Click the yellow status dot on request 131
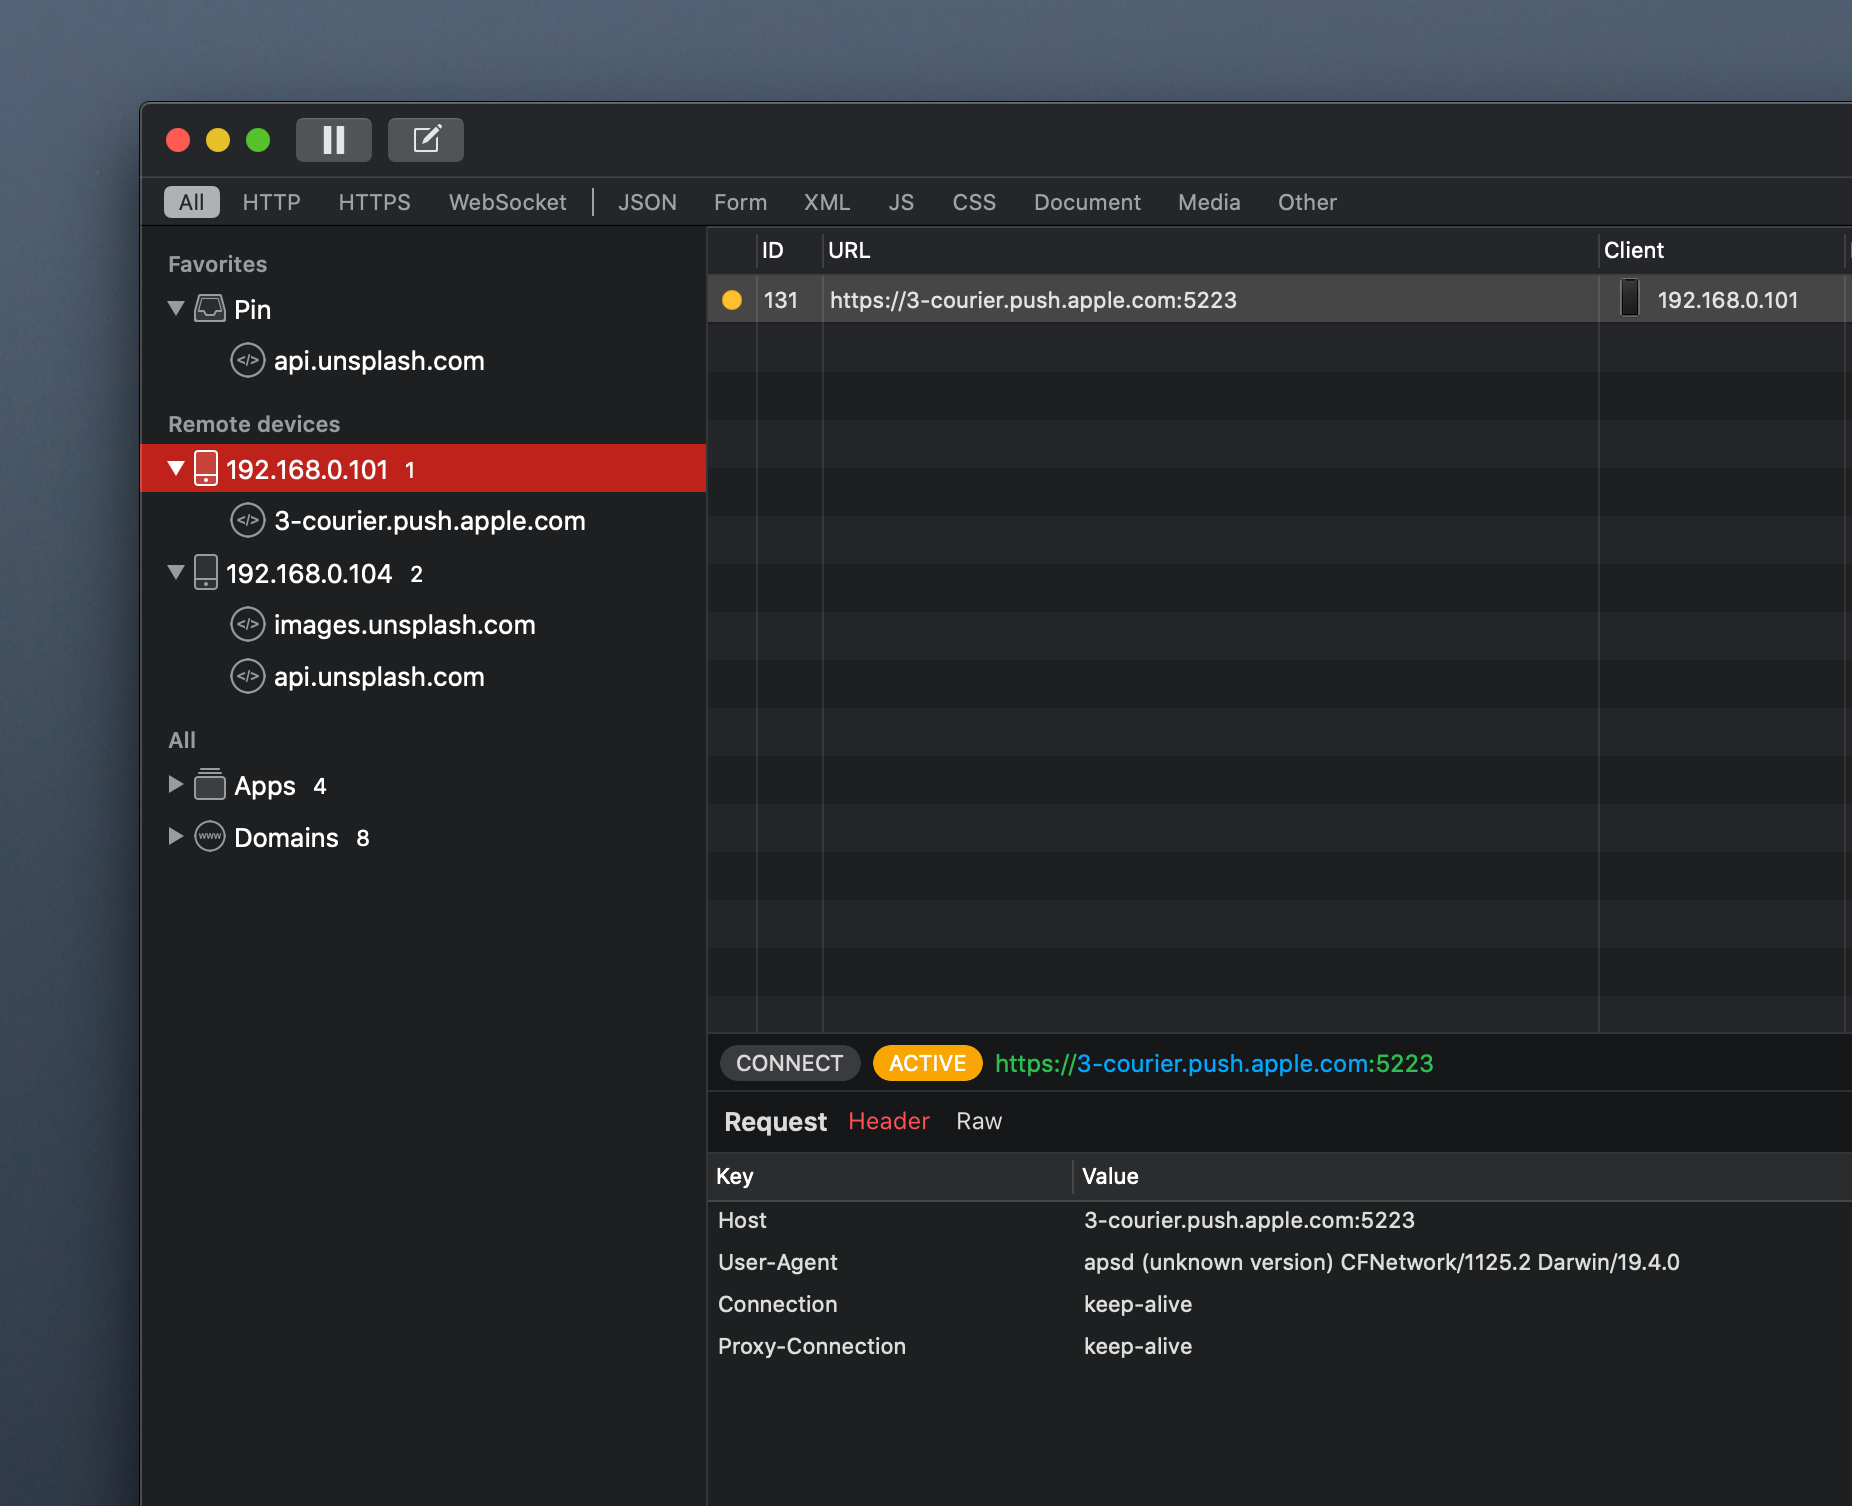 732,299
